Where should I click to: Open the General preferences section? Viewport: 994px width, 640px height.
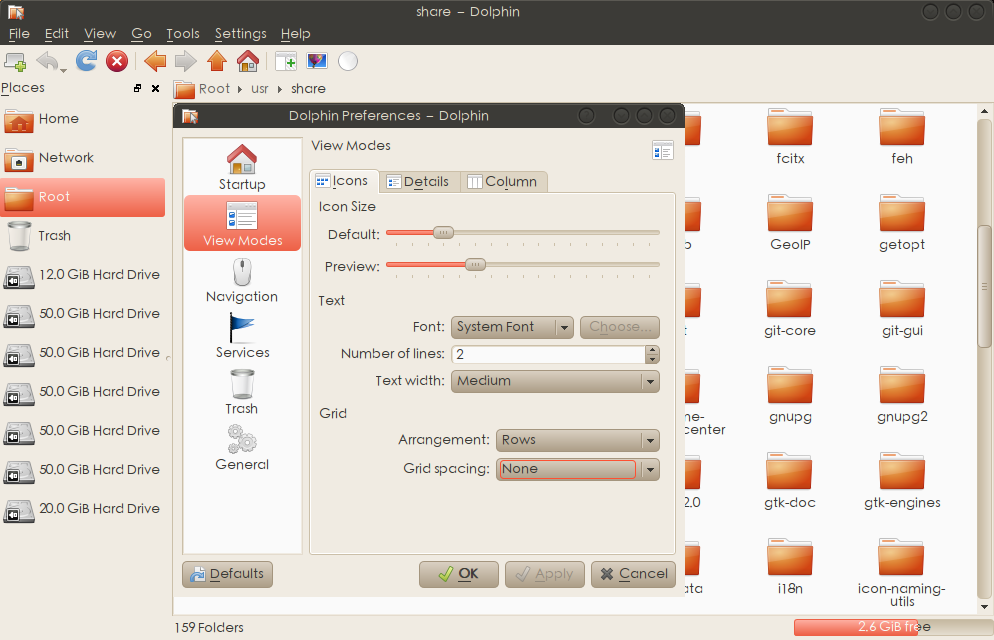242,448
